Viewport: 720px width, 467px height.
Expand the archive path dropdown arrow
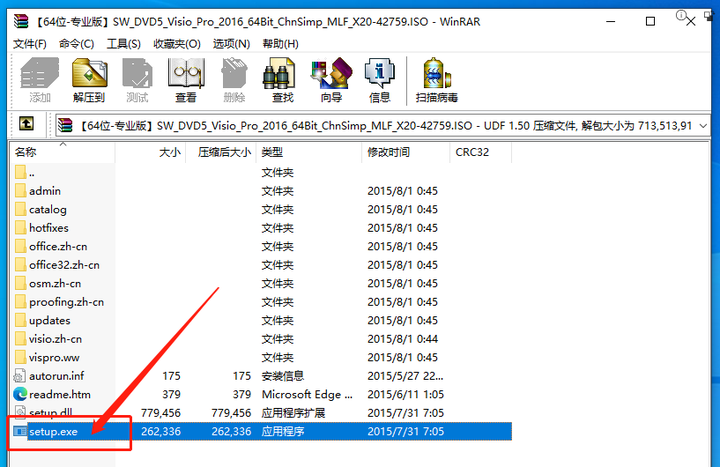click(703, 125)
